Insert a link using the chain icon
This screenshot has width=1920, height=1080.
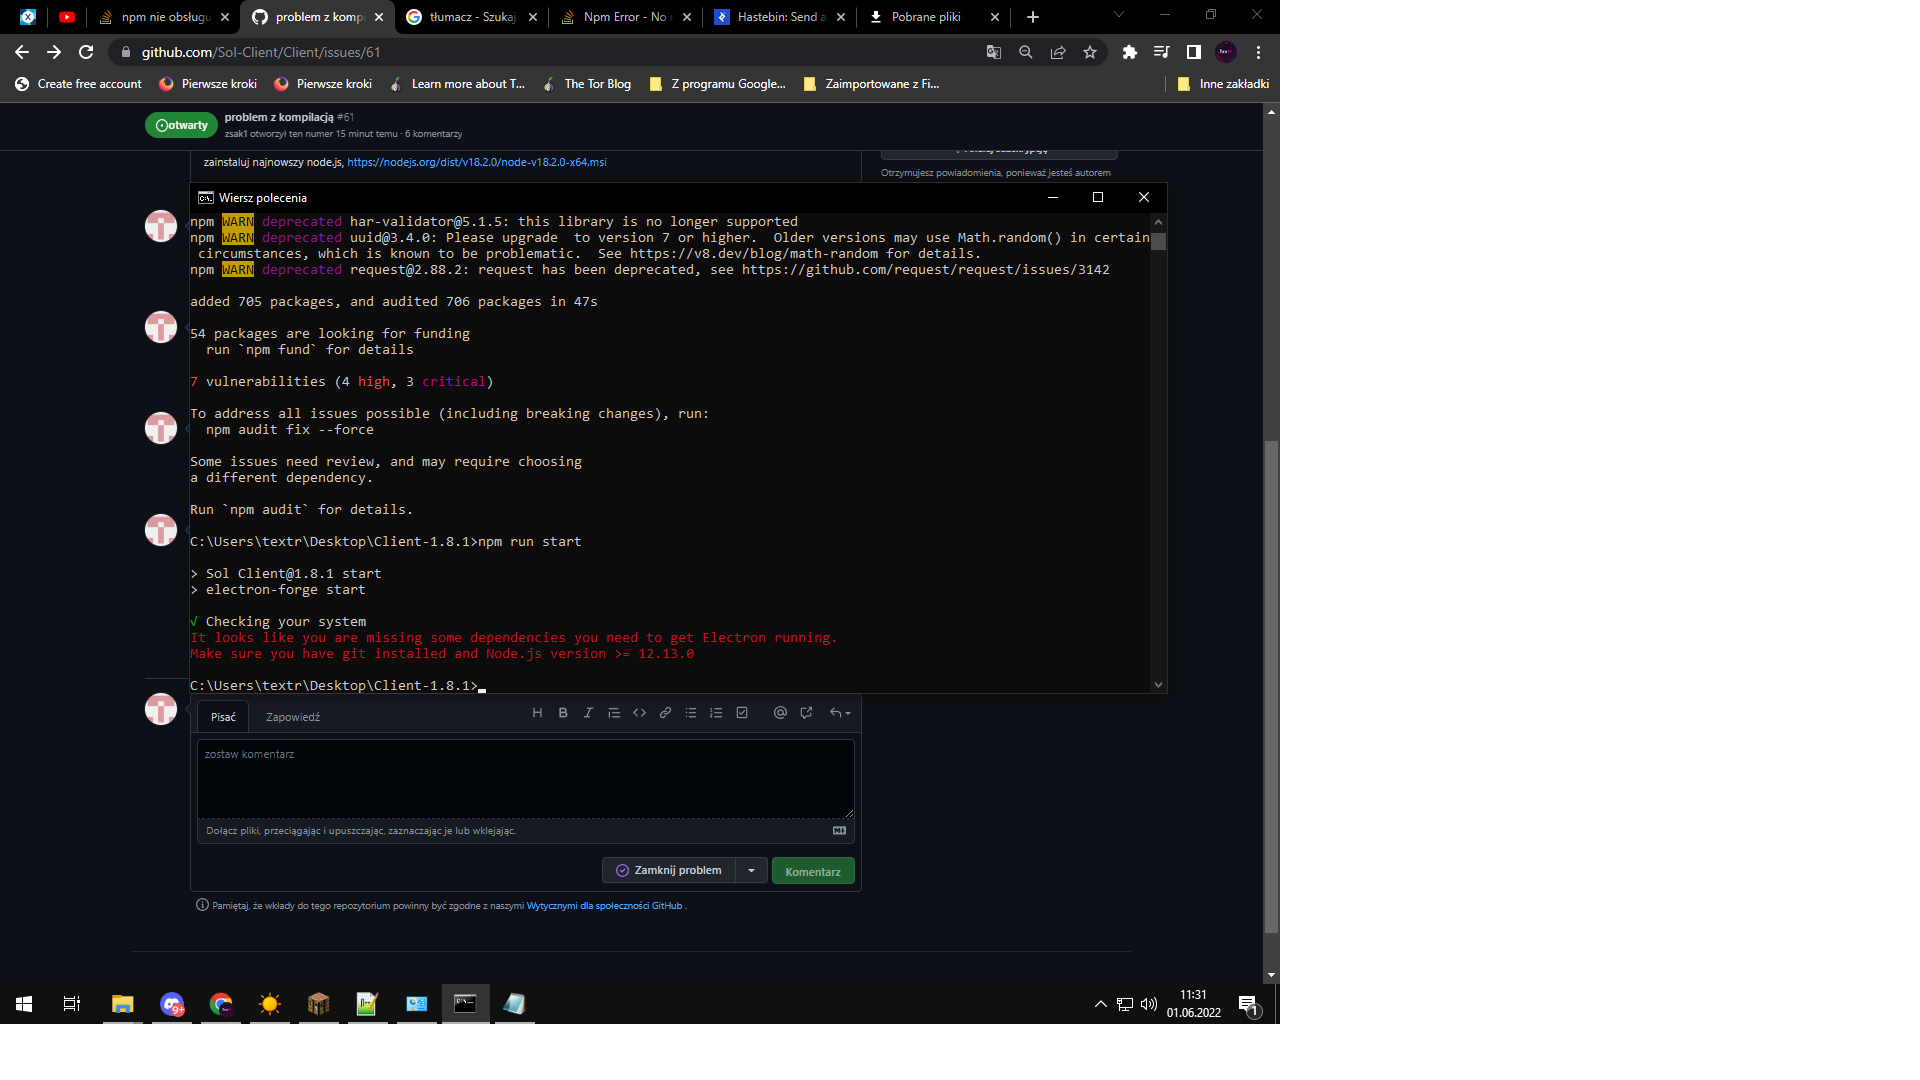665,713
